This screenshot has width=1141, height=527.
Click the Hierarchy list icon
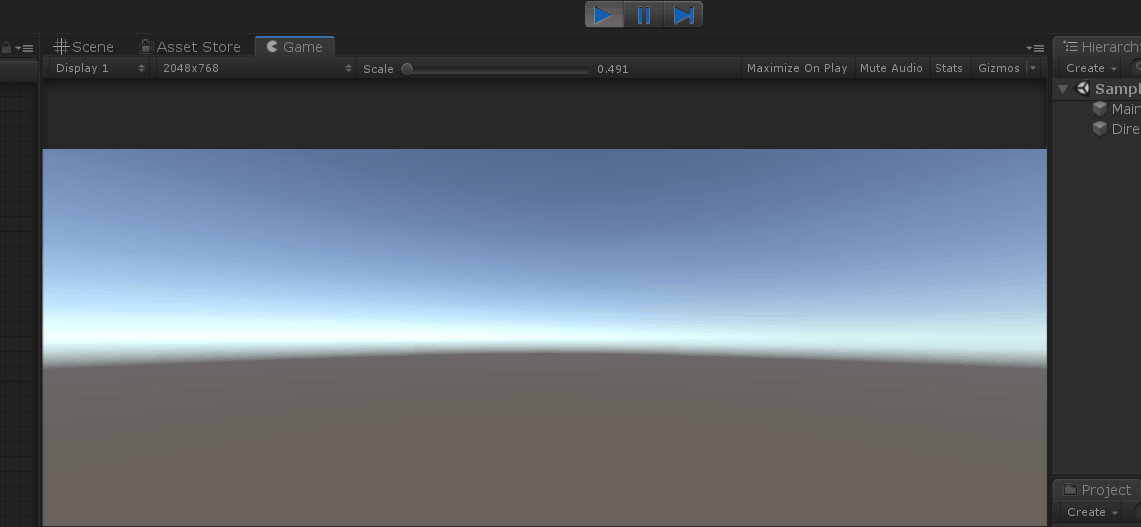[1070, 47]
